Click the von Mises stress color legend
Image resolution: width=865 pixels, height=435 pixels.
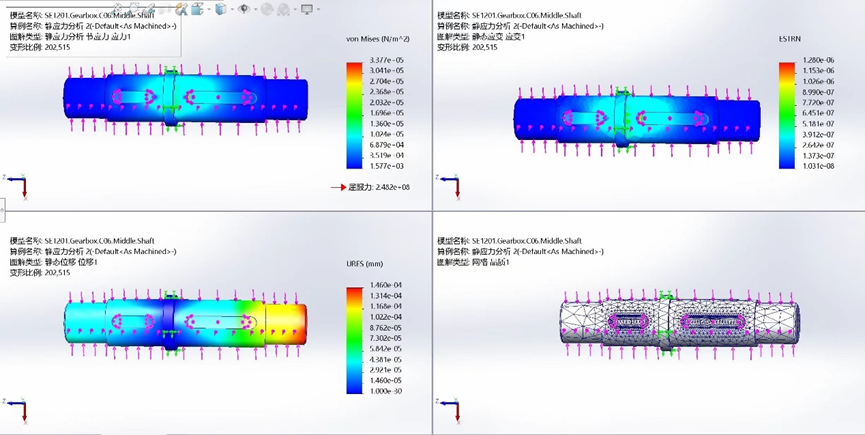(x=354, y=115)
